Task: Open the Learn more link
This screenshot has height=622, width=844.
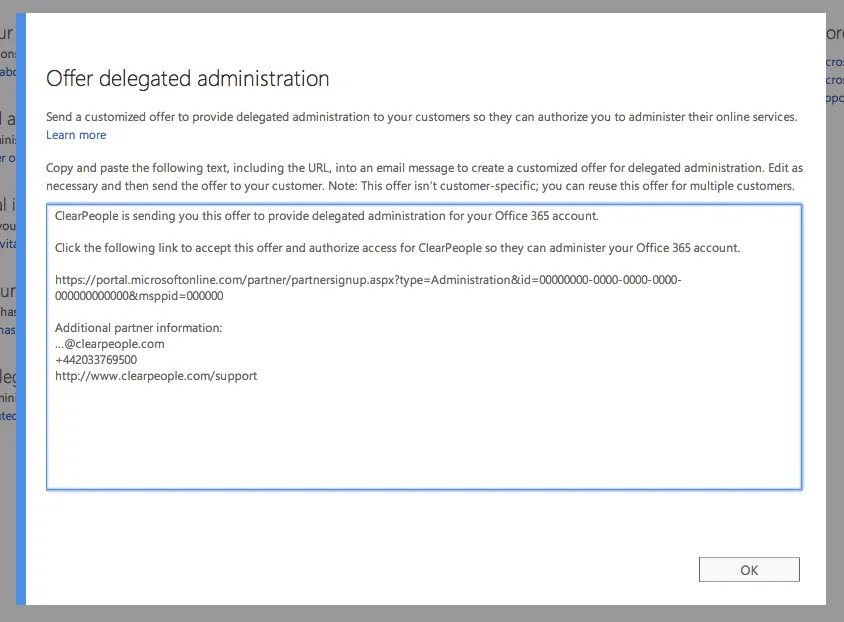Action: click(76, 135)
